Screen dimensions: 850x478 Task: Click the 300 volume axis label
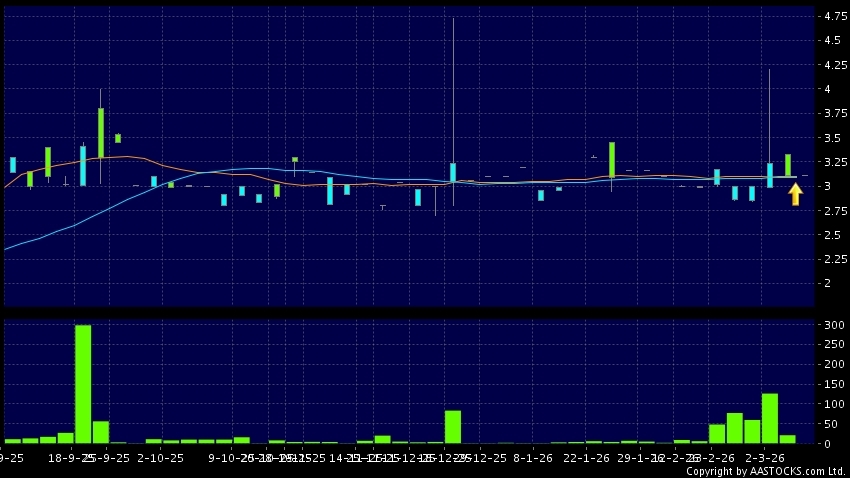tap(830, 326)
